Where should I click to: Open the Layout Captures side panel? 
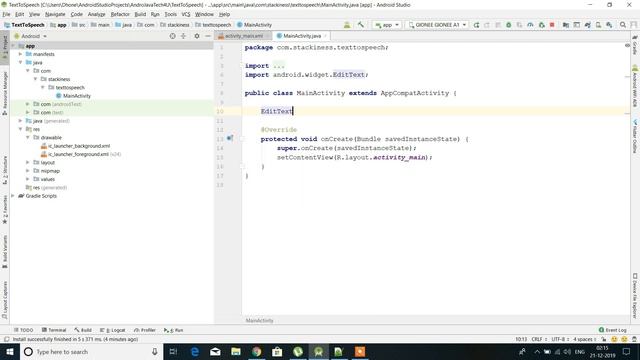(x=4, y=300)
